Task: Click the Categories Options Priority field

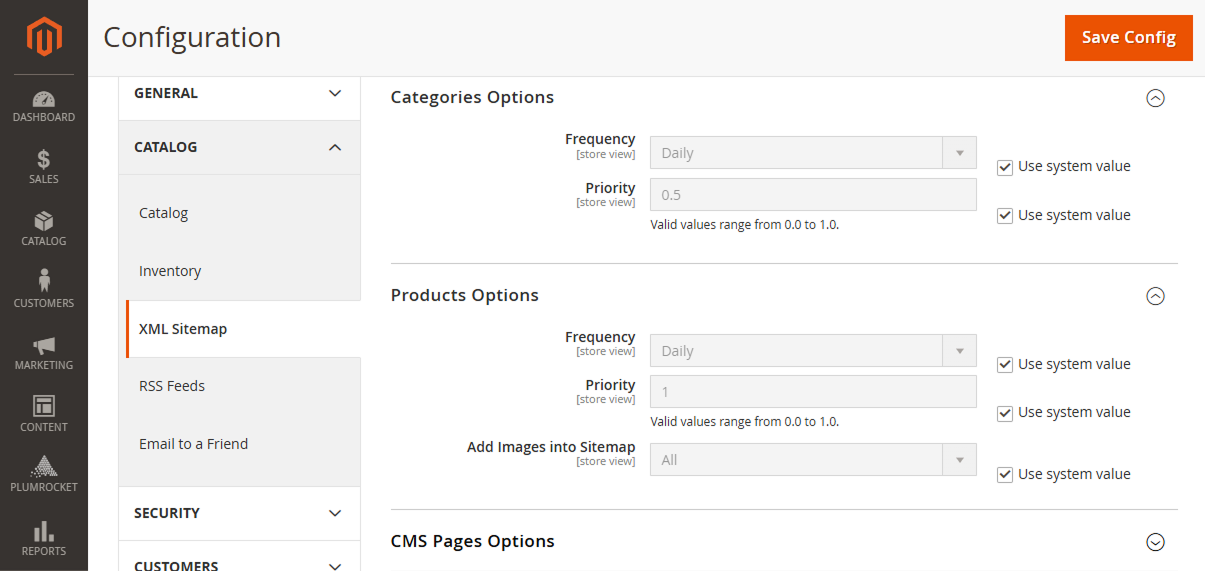Action: 813,195
